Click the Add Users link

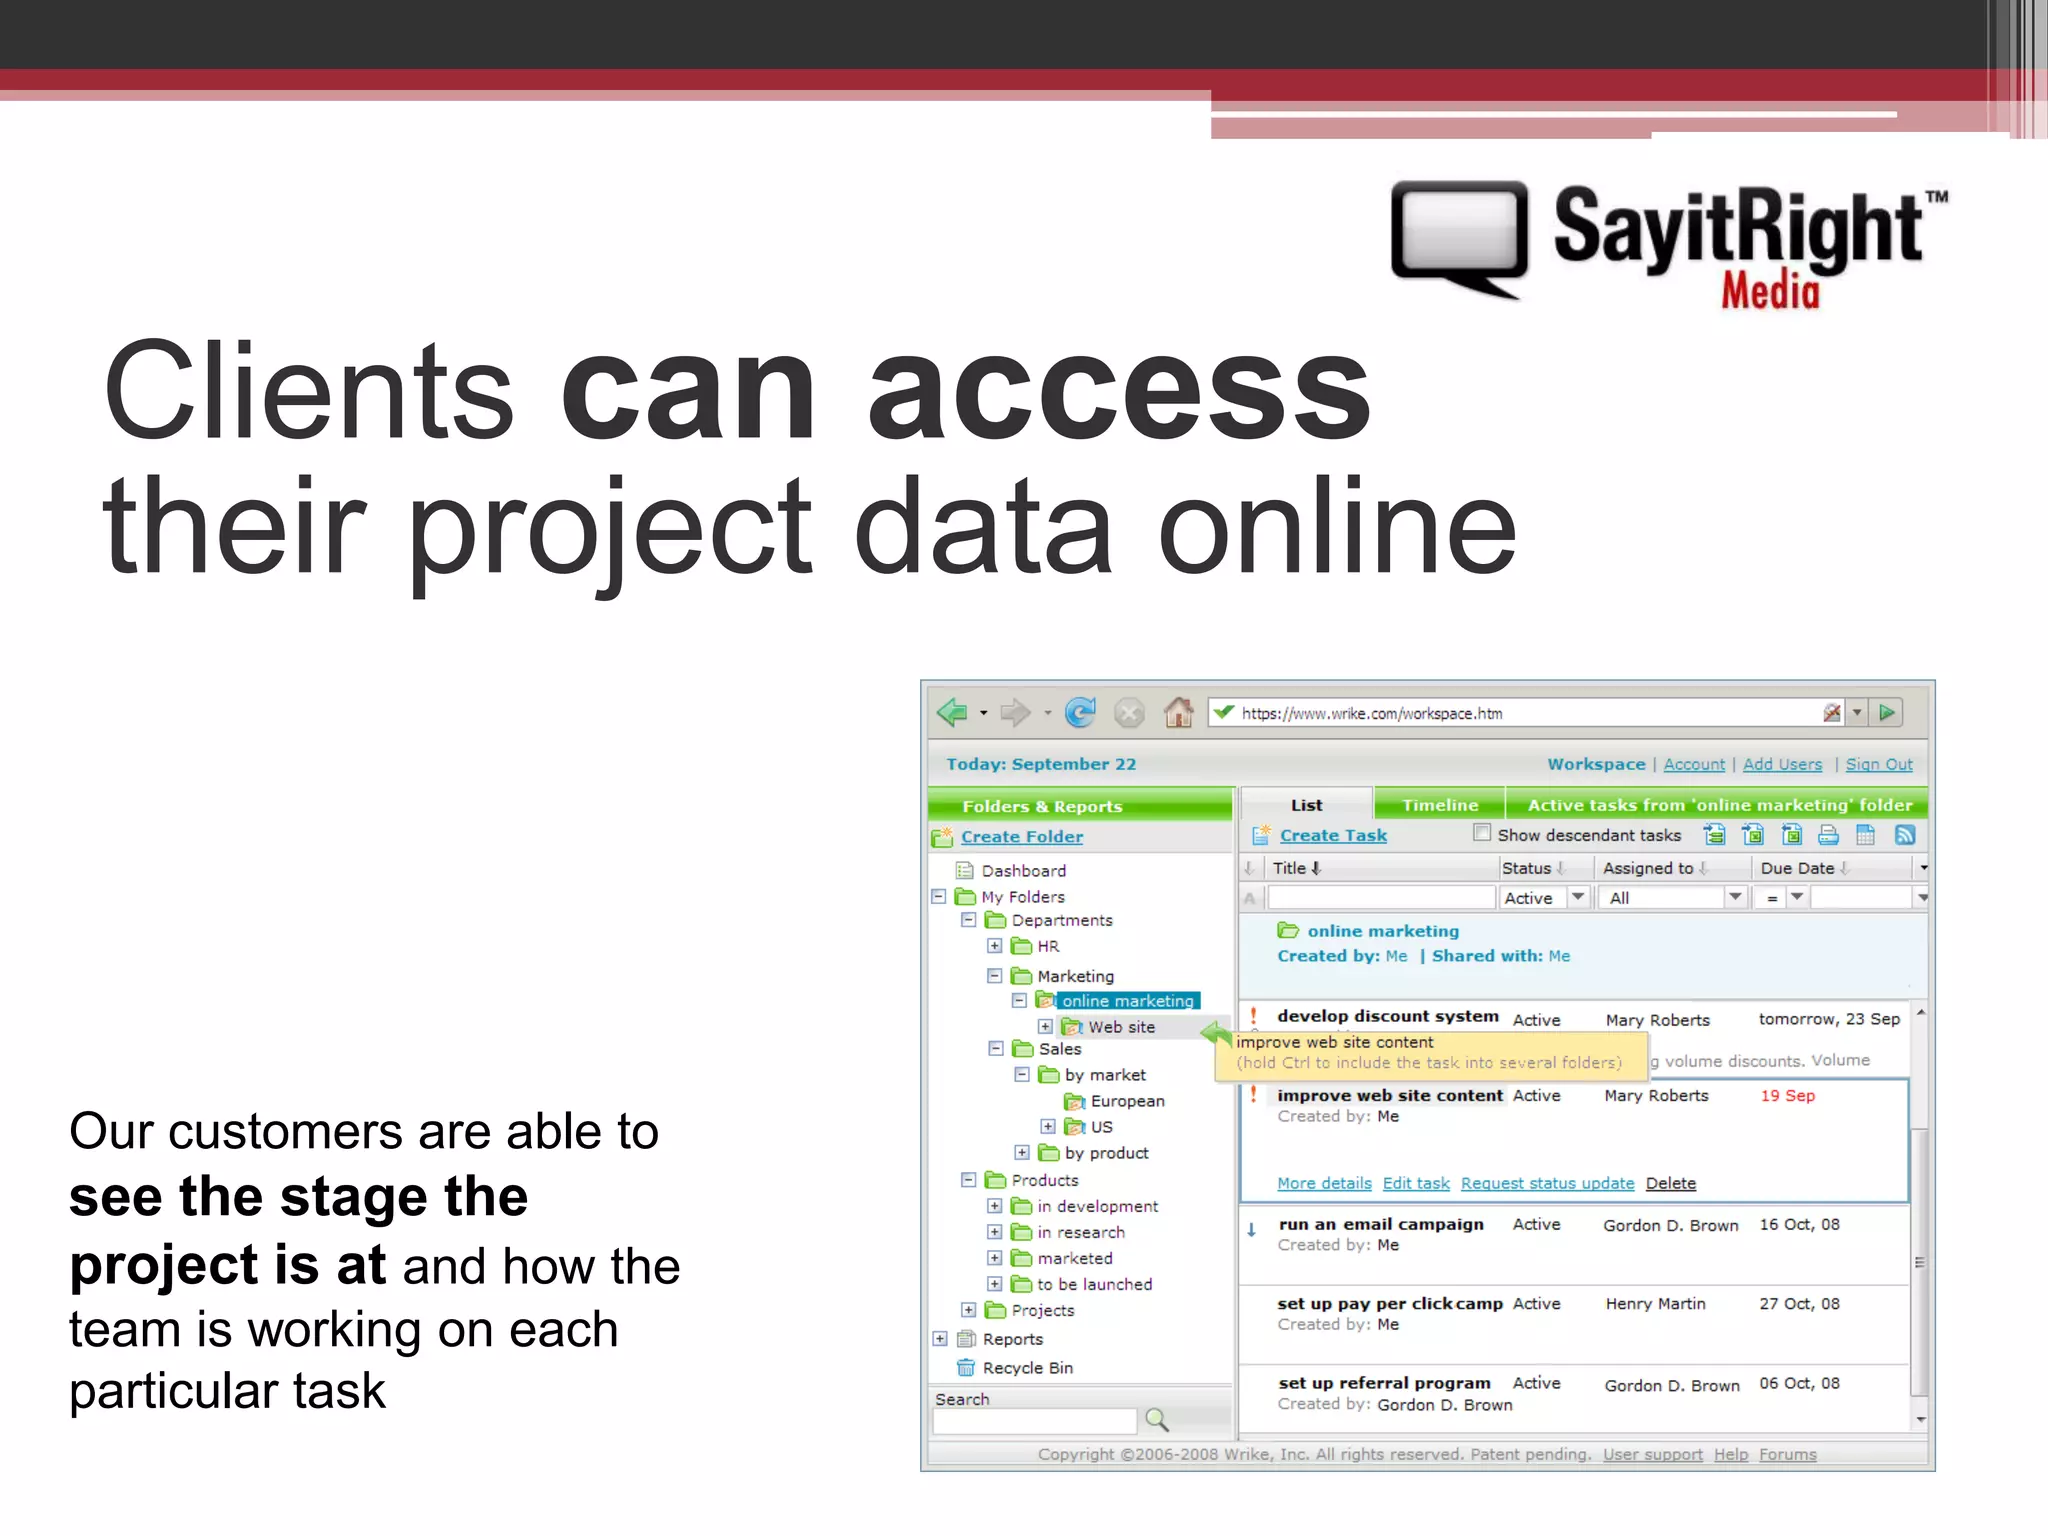tap(1782, 764)
